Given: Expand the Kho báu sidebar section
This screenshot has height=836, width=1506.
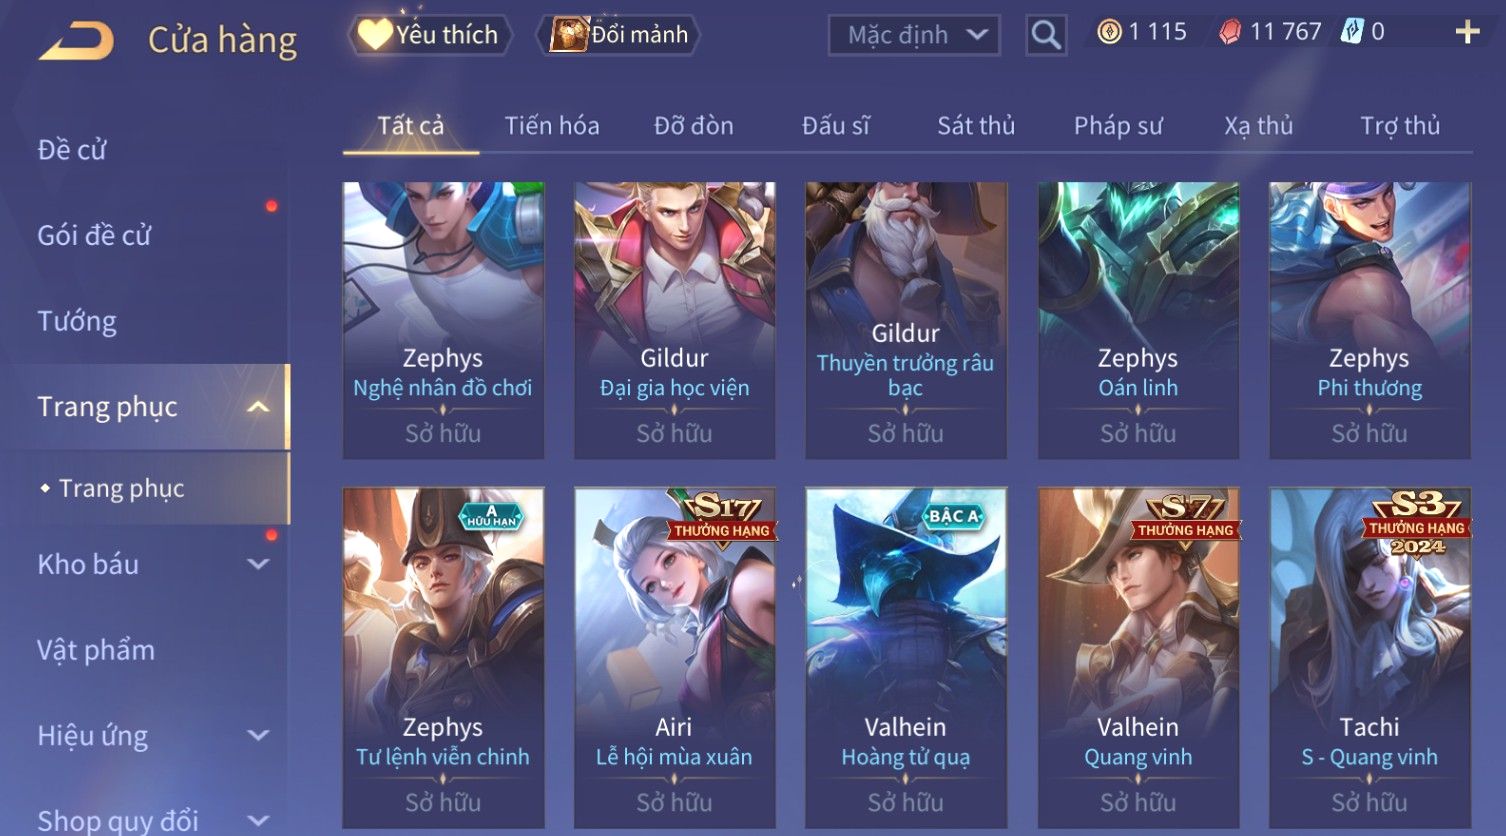Looking at the screenshot, I should pos(258,564).
